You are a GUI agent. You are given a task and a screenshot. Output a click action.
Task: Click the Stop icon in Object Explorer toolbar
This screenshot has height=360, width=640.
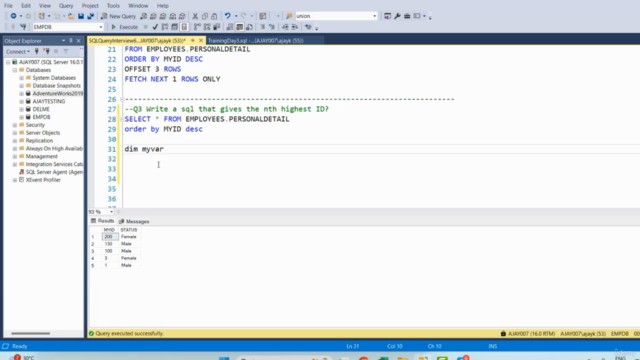coord(56,51)
